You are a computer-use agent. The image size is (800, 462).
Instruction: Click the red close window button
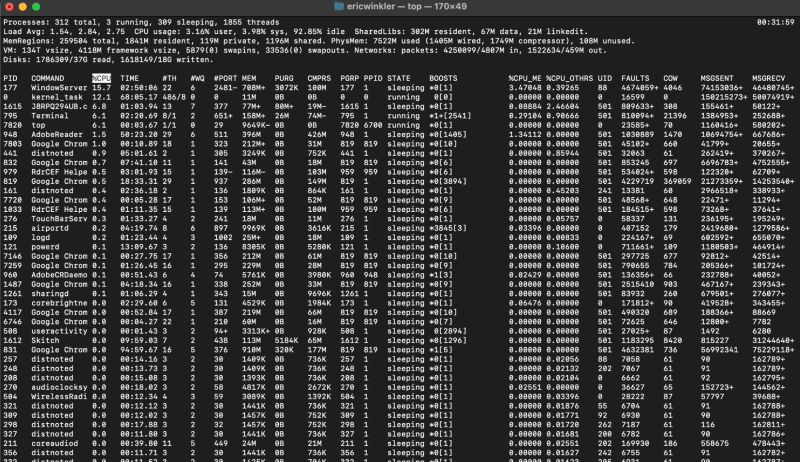click(9, 7)
